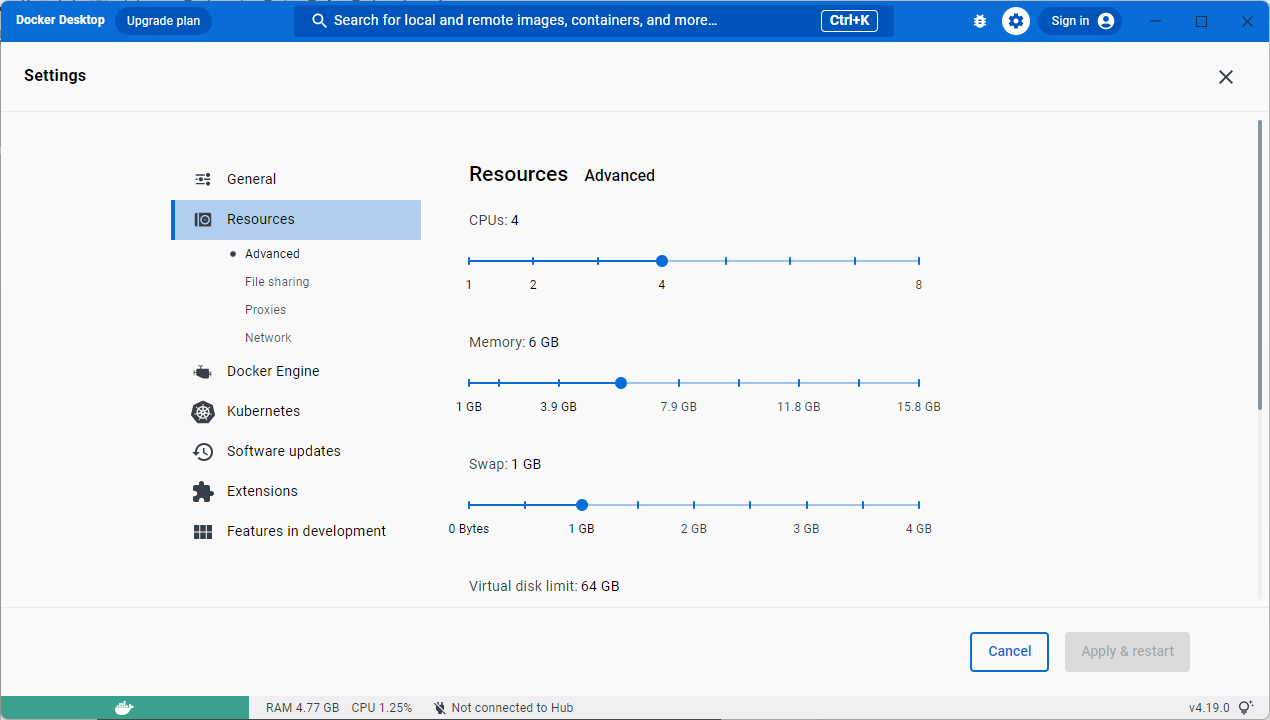Click the Extensions puzzle piece icon
This screenshot has height=720, width=1270.
click(203, 491)
